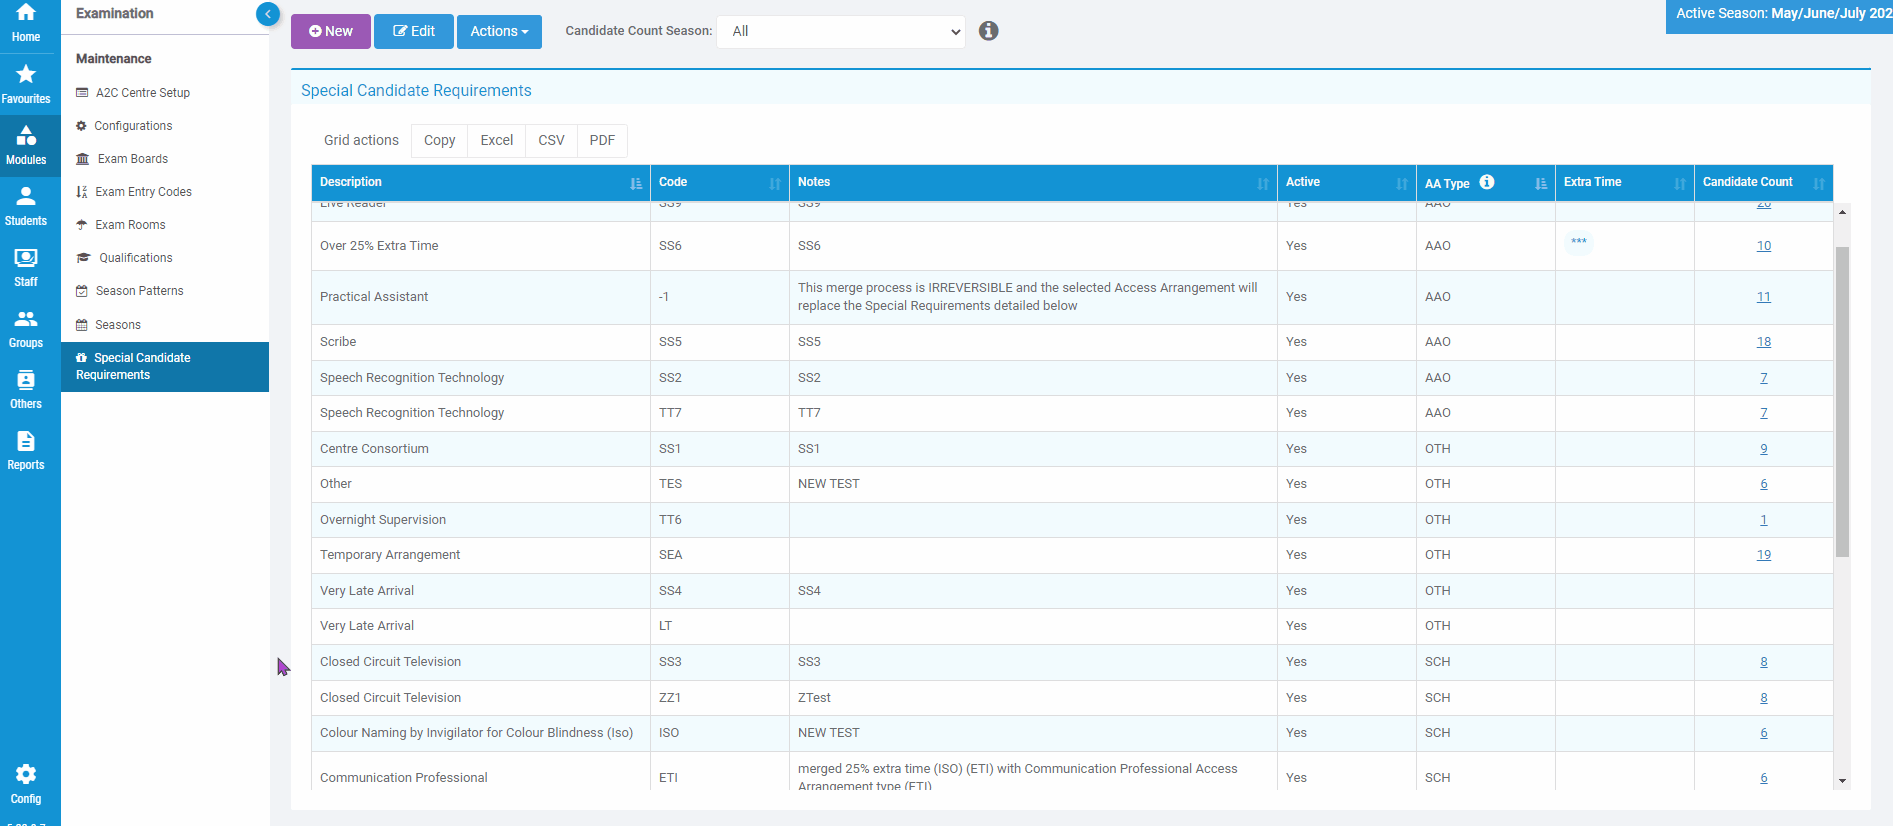
Task: Export grid to Excel
Action: pos(496,141)
